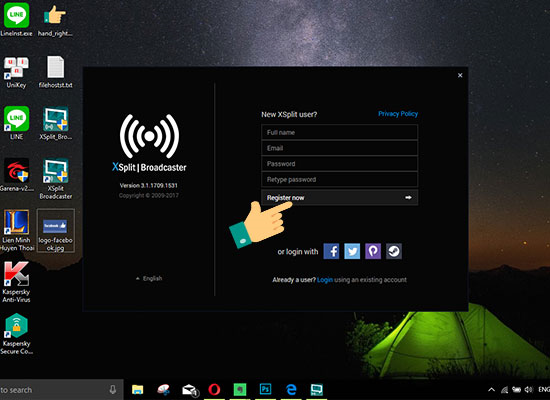Open the Privacy Policy link
The image size is (550, 400).
coord(398,114)
